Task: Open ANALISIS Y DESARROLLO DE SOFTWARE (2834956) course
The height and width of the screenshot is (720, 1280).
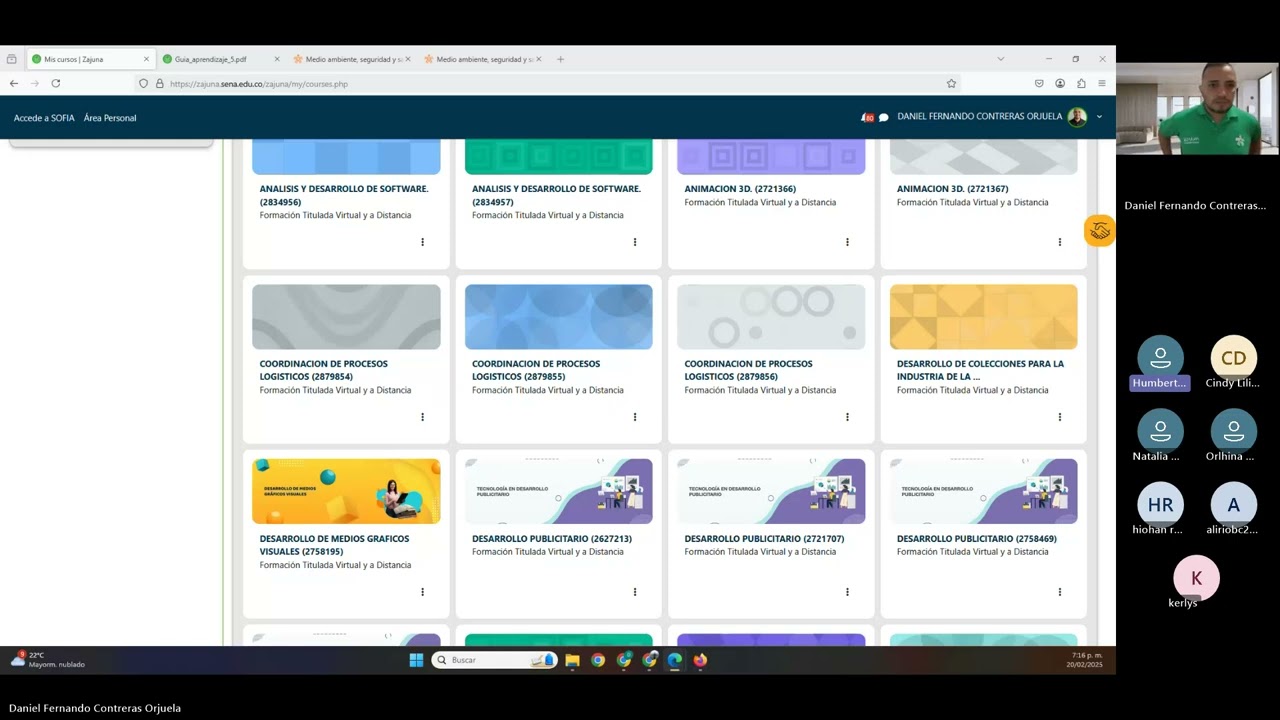Action: (x=344, y=195)
